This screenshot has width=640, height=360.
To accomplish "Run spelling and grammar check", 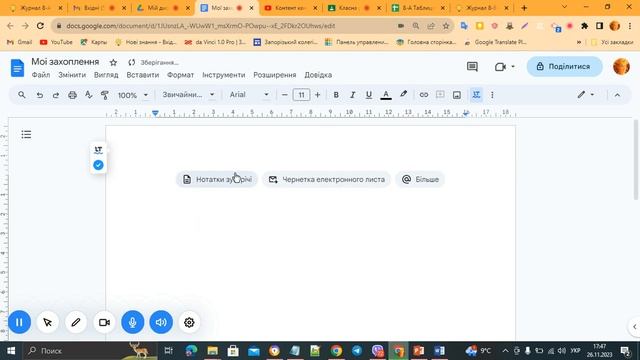I will [x=89, y=95].
